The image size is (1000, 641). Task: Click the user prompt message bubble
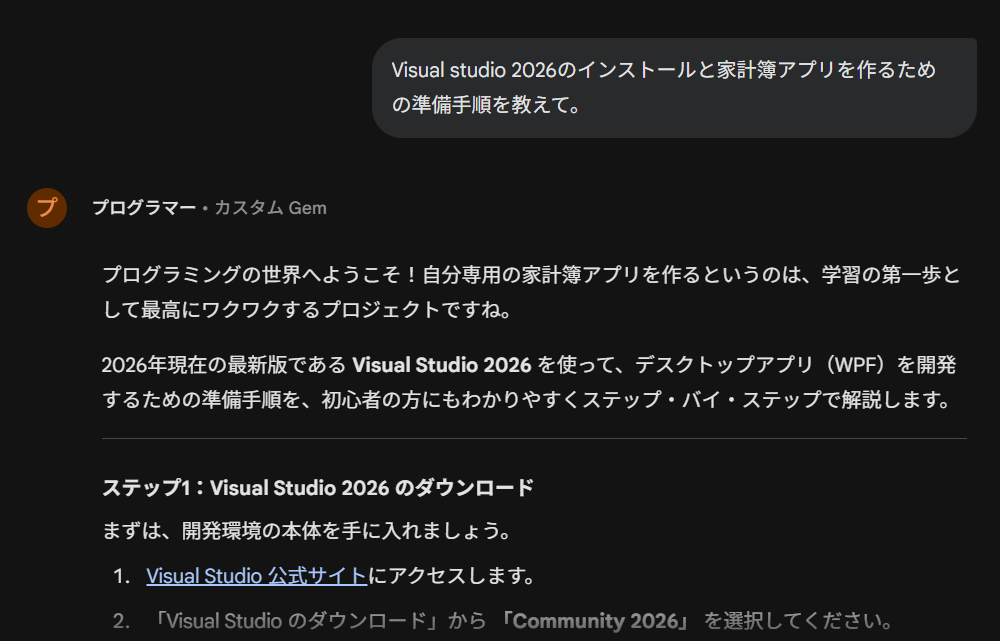(x=673, y=88)
